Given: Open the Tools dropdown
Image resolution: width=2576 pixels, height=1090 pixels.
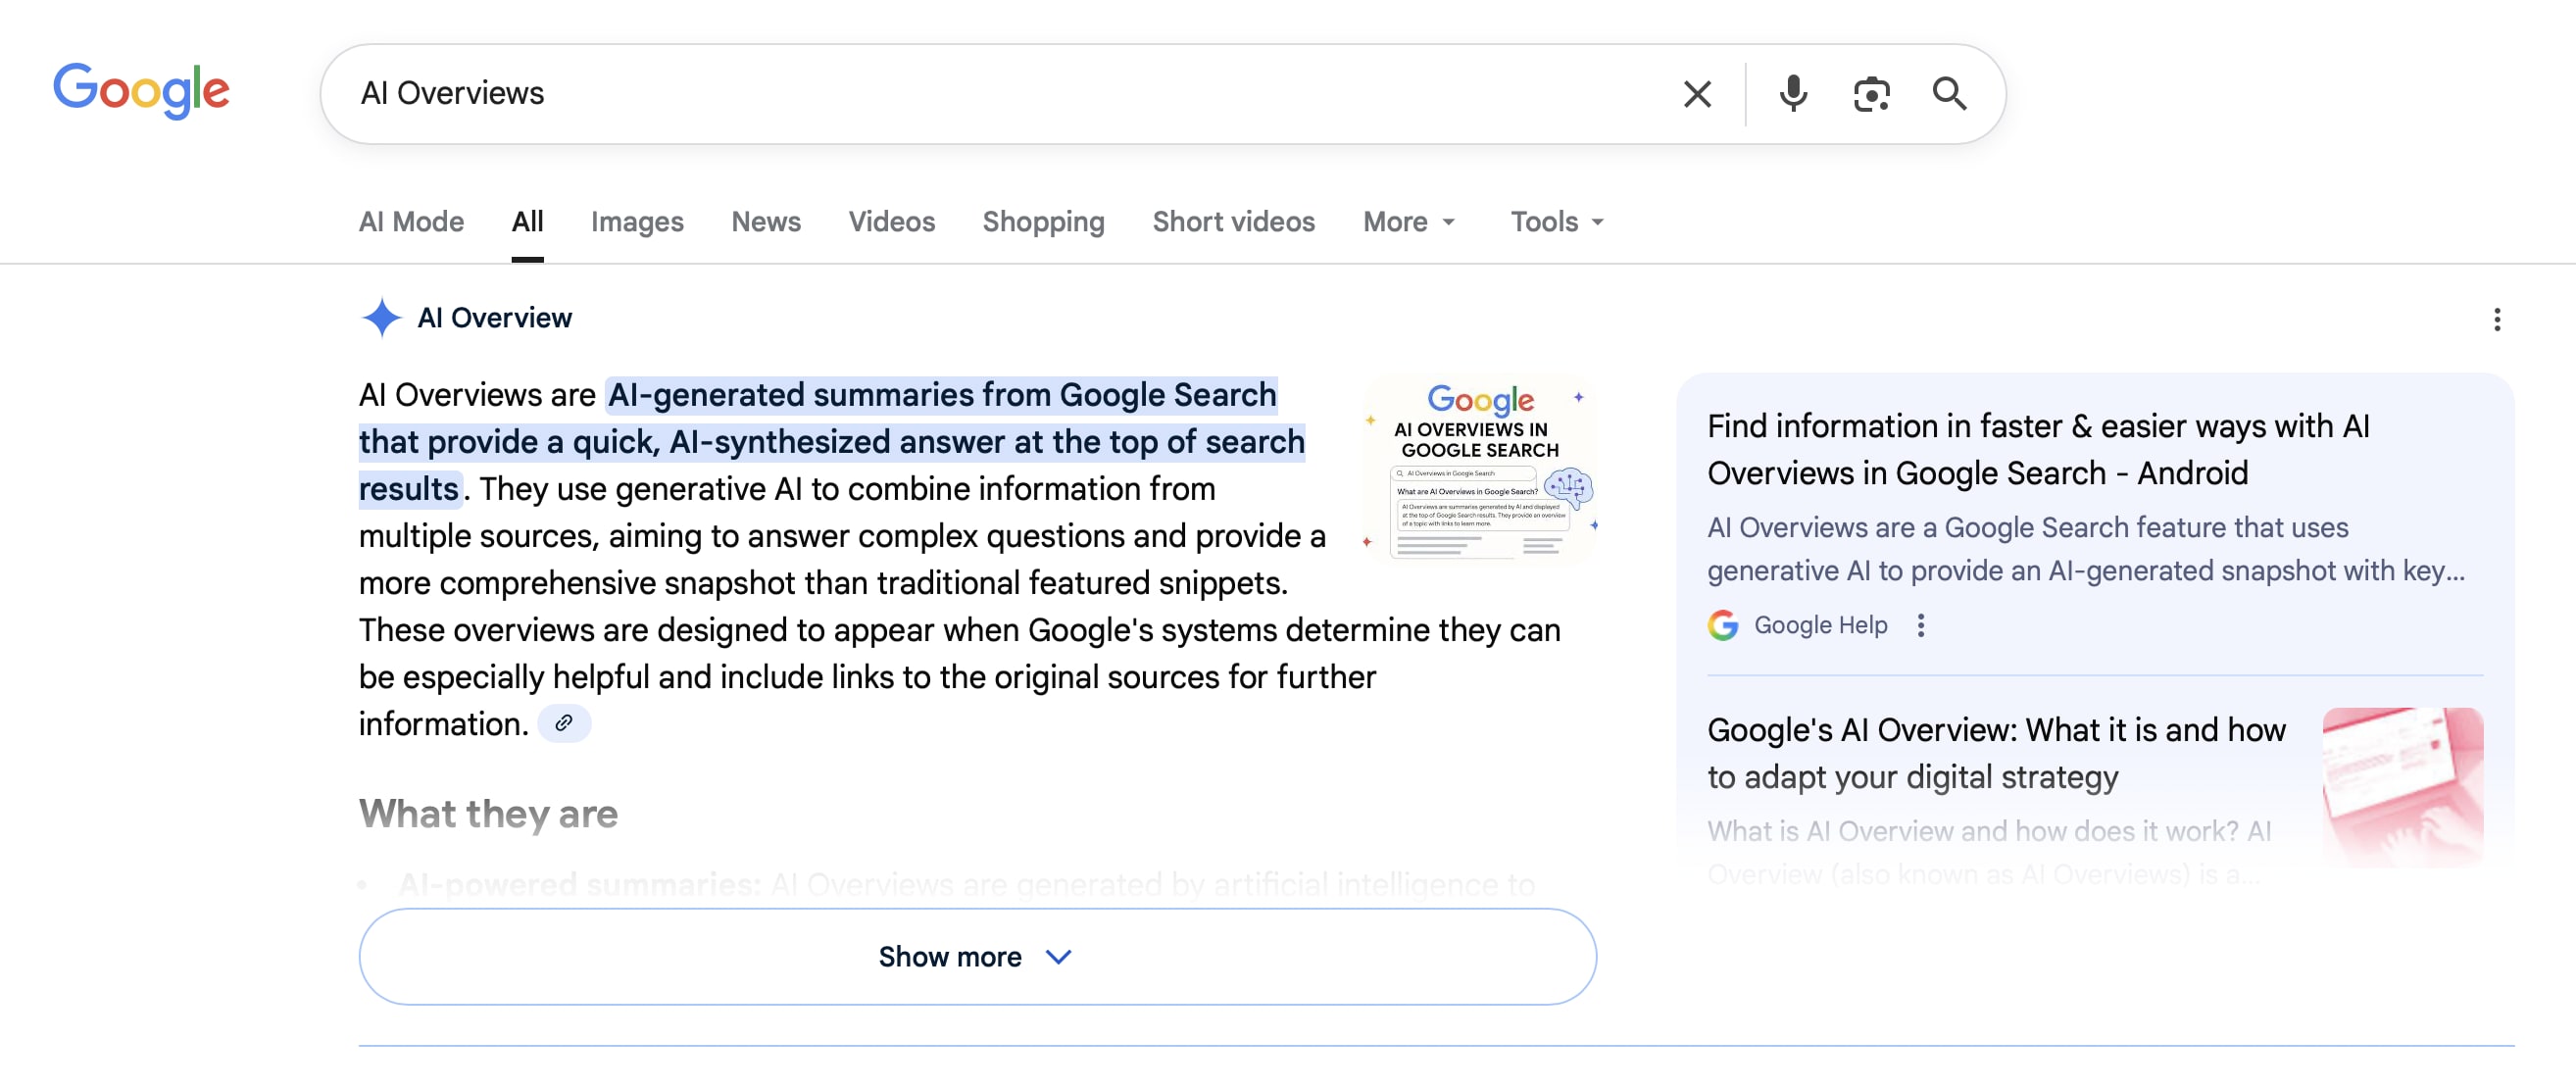Looking at the screenshot, I should (x=1556, y=222).
